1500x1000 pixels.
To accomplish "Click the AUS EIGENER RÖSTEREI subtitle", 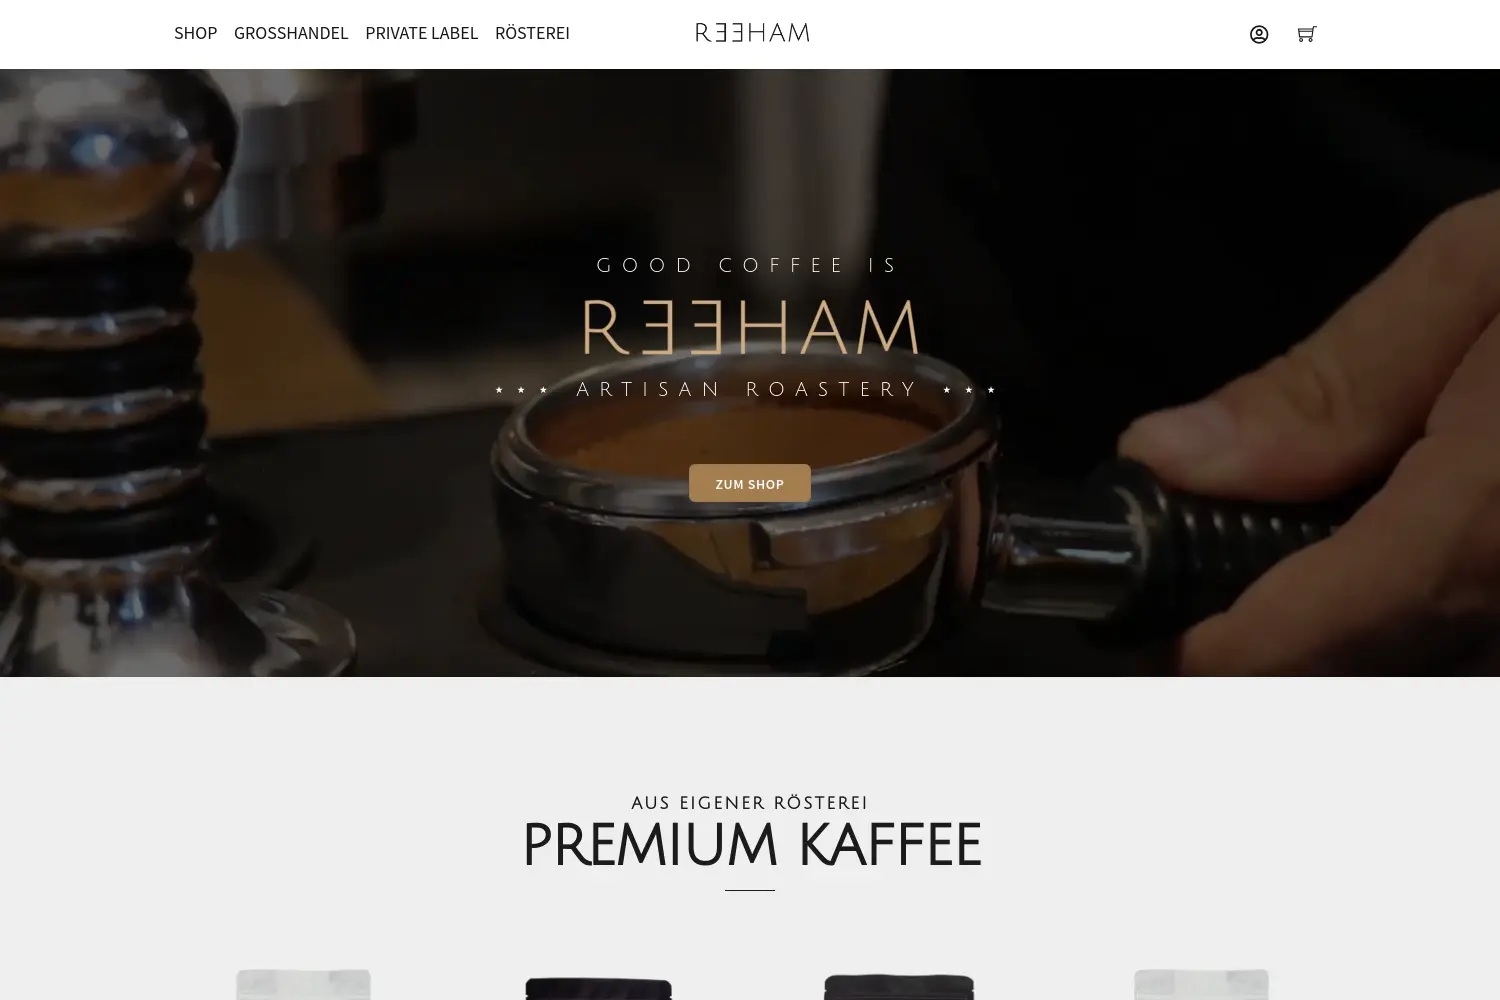I will pyautogui.click(x=749, y=803).
